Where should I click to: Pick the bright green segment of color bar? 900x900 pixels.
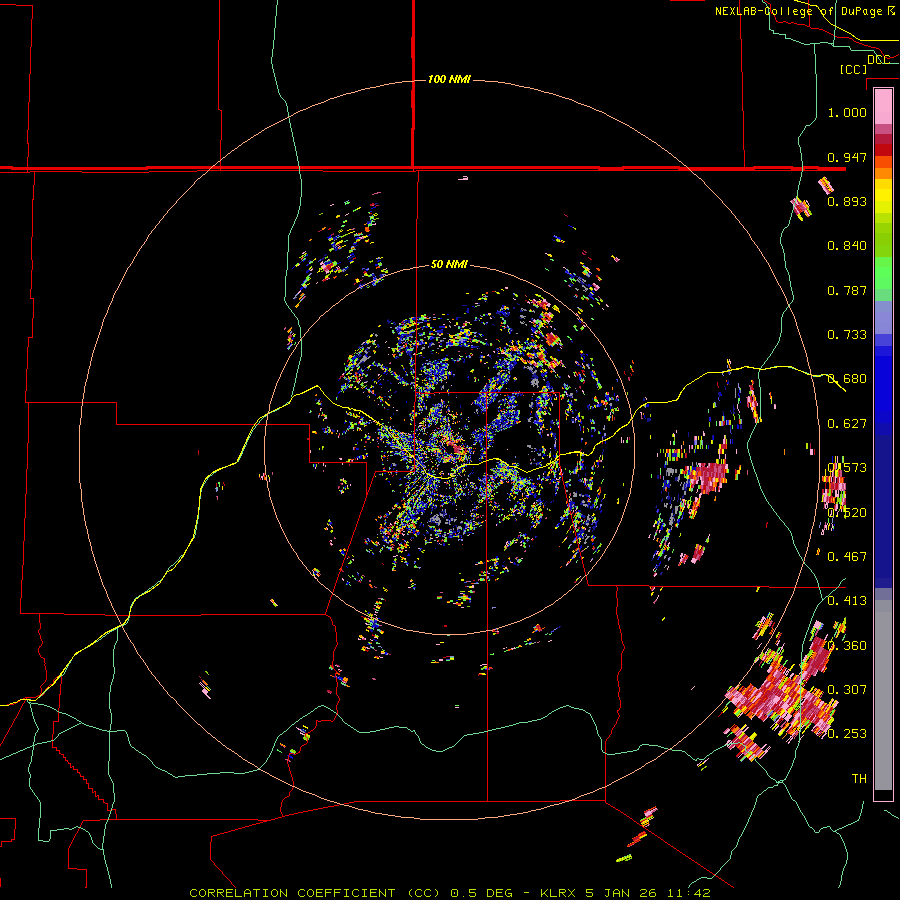(883, 273)
